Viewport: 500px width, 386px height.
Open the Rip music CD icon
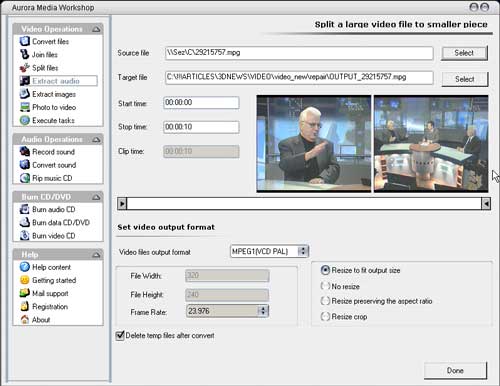click(x=25, y=178)
